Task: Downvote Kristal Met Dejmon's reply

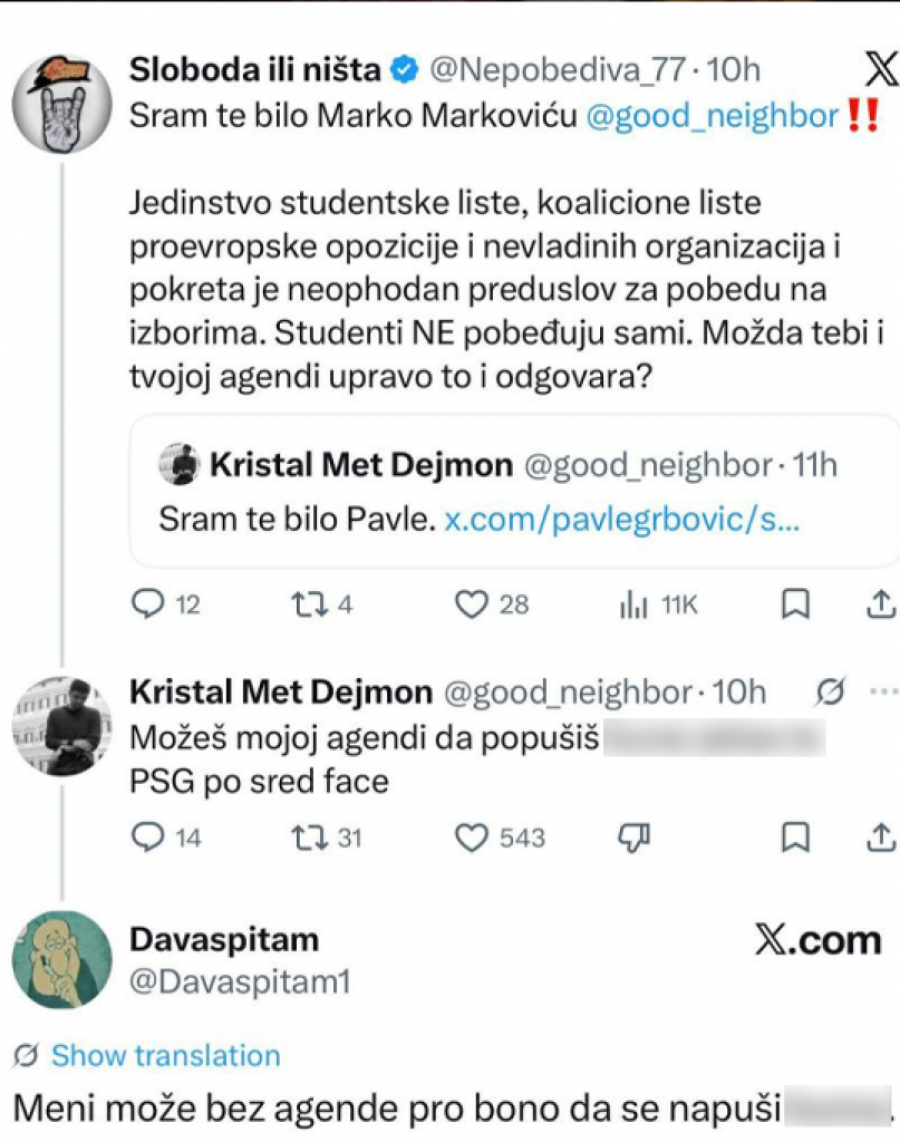Action: point(636,837)
